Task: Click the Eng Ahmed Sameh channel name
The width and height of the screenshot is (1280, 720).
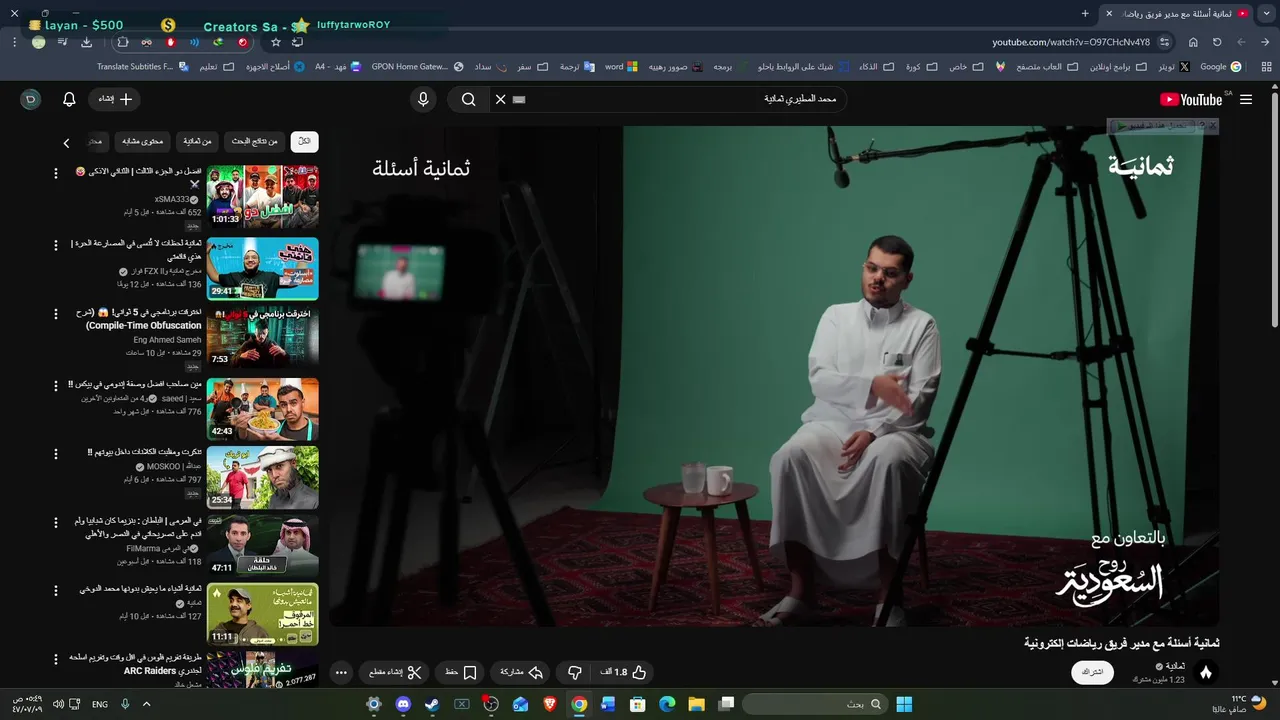Action: [x=167, y=340]
